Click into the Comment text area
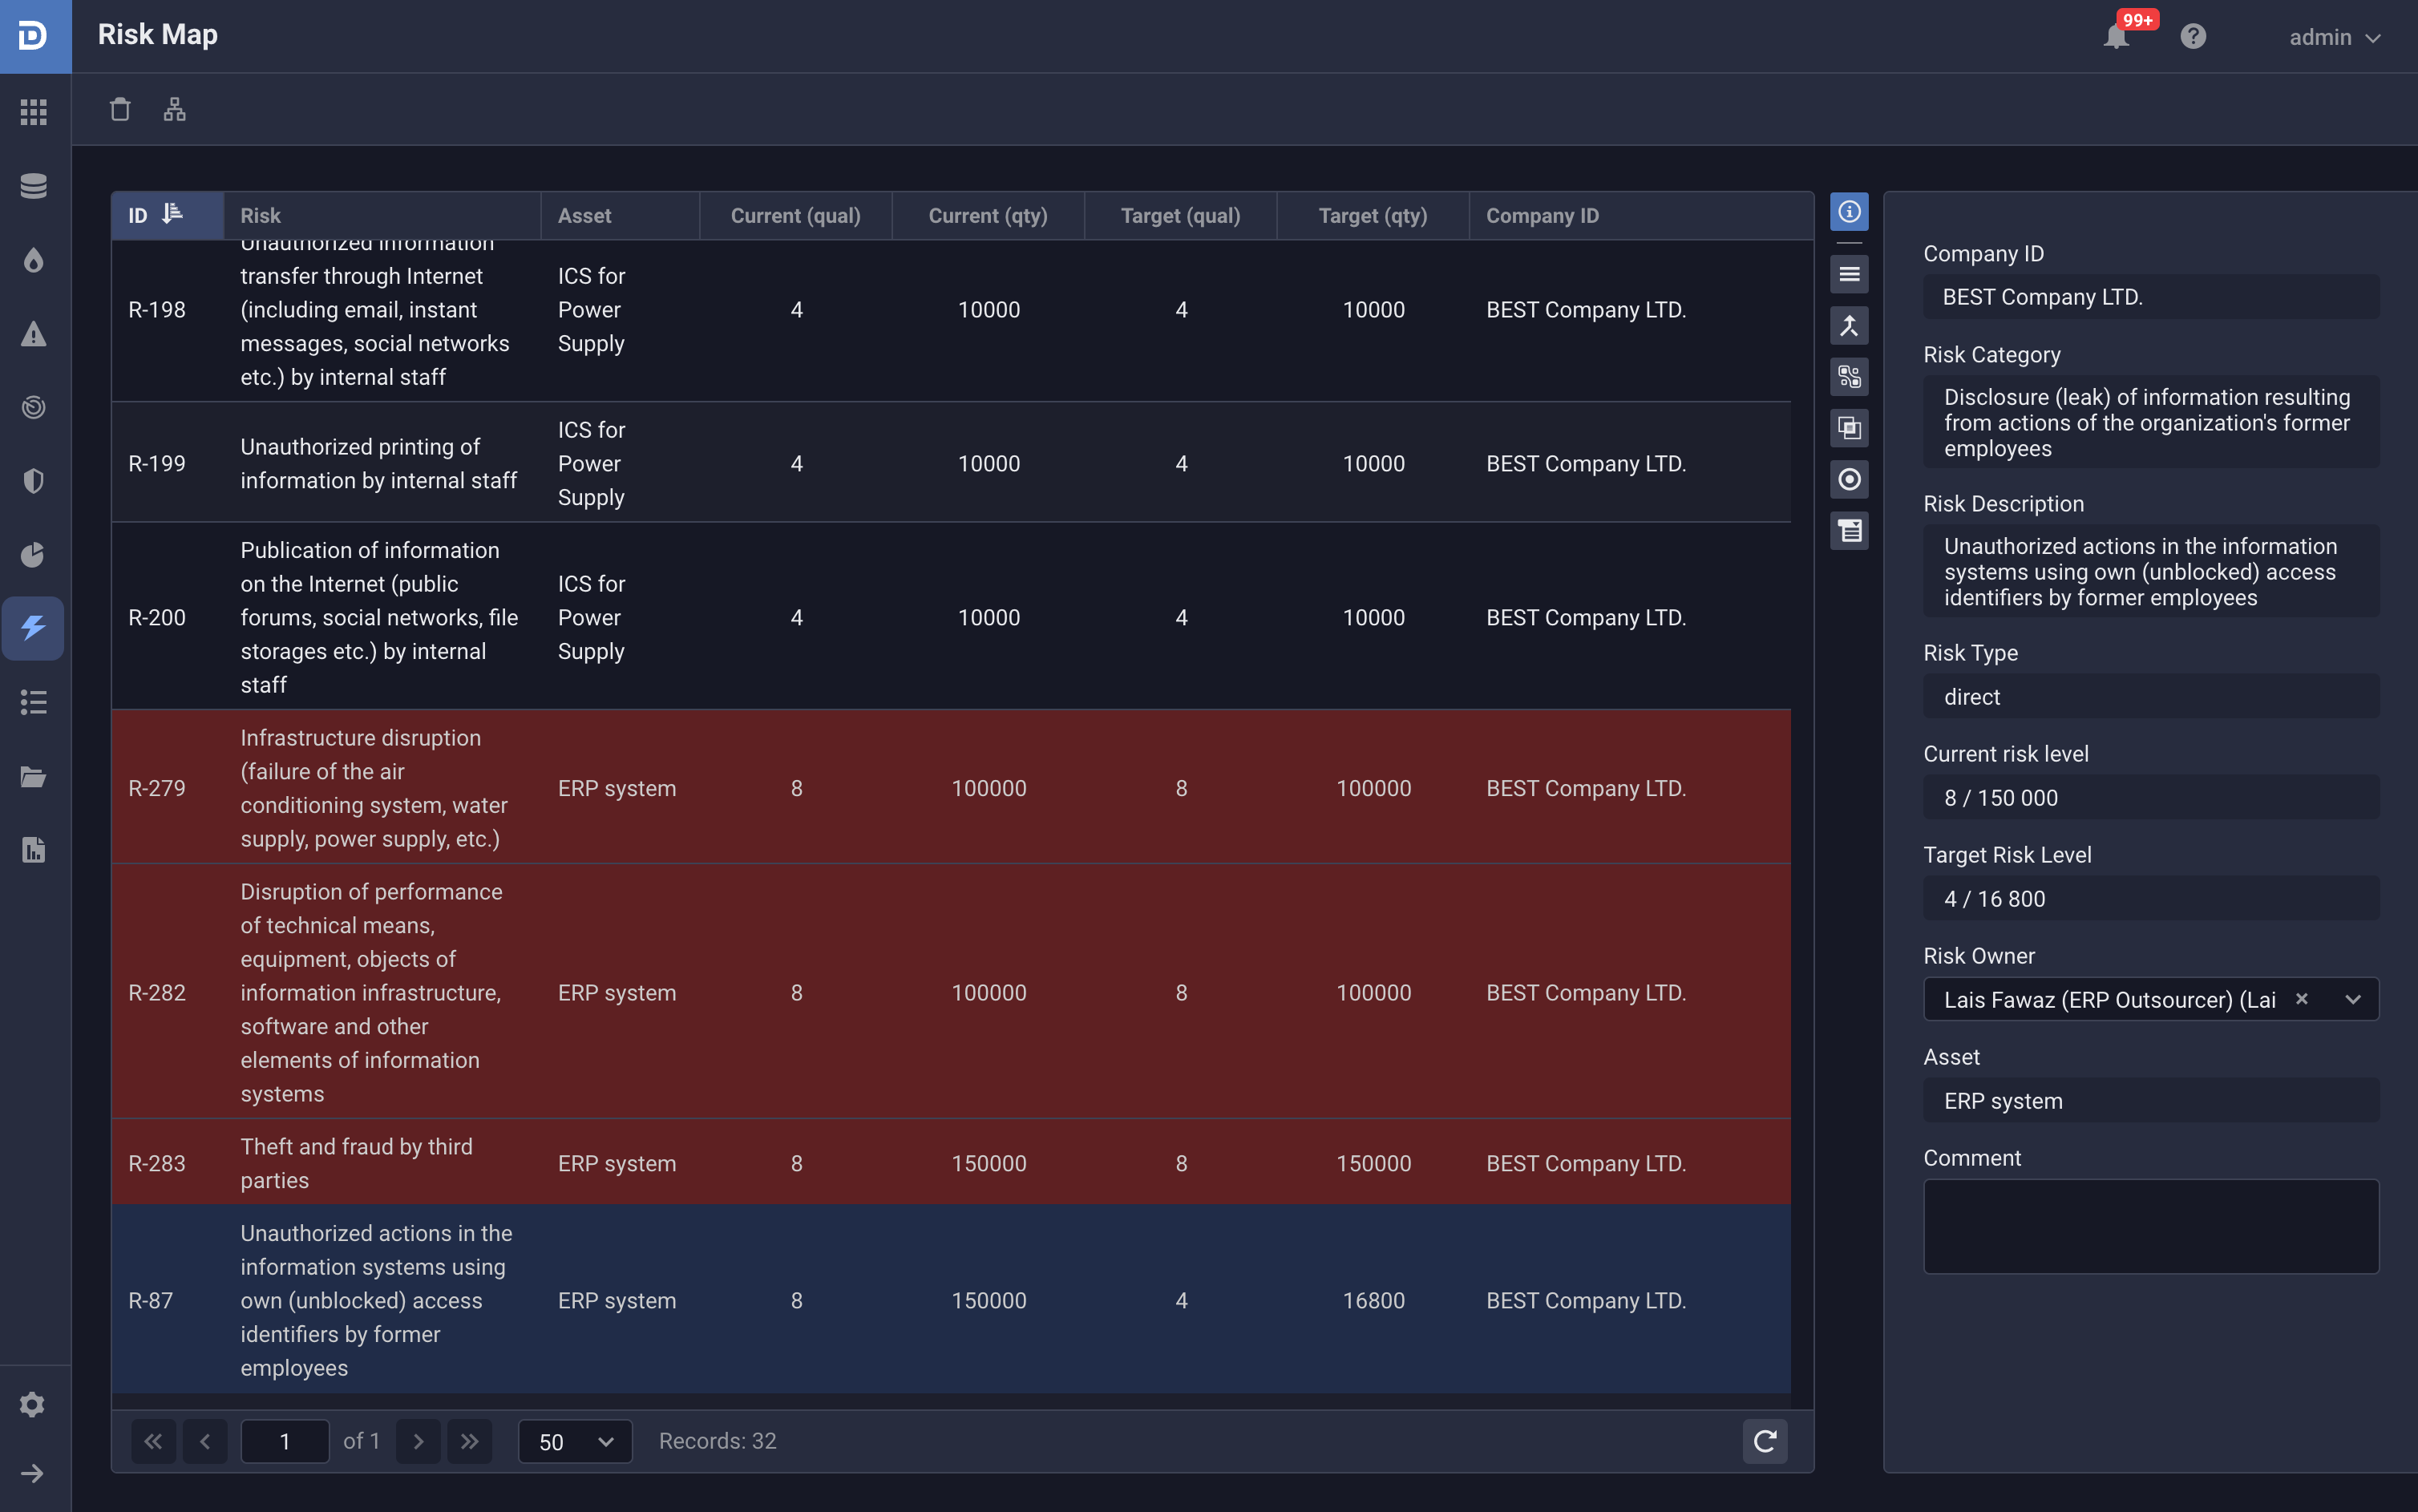 pyautogui.click(x=2150, y=1226)
